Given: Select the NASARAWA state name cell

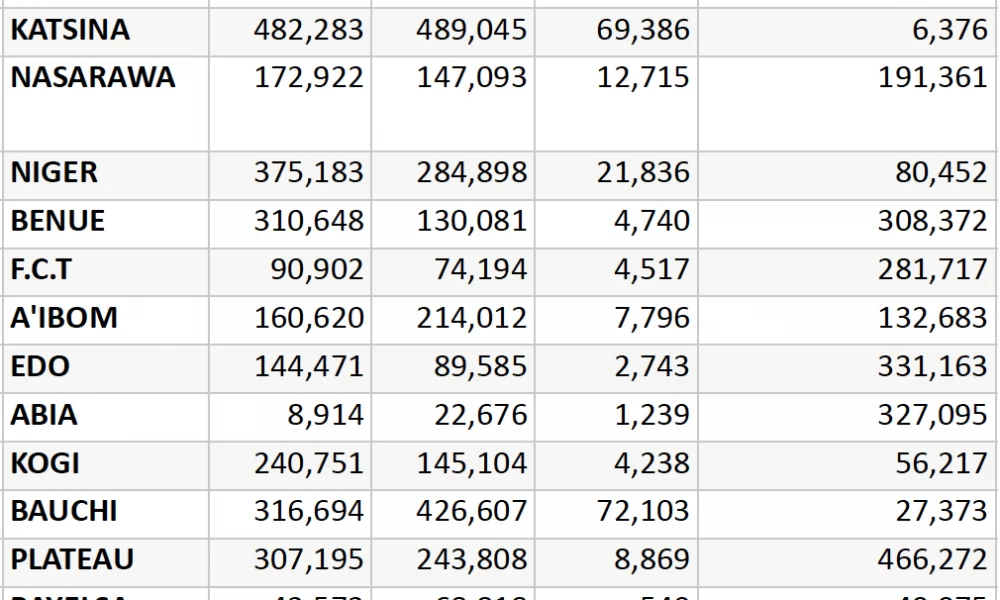Looking at the screenshot, I should coord(93,78).
